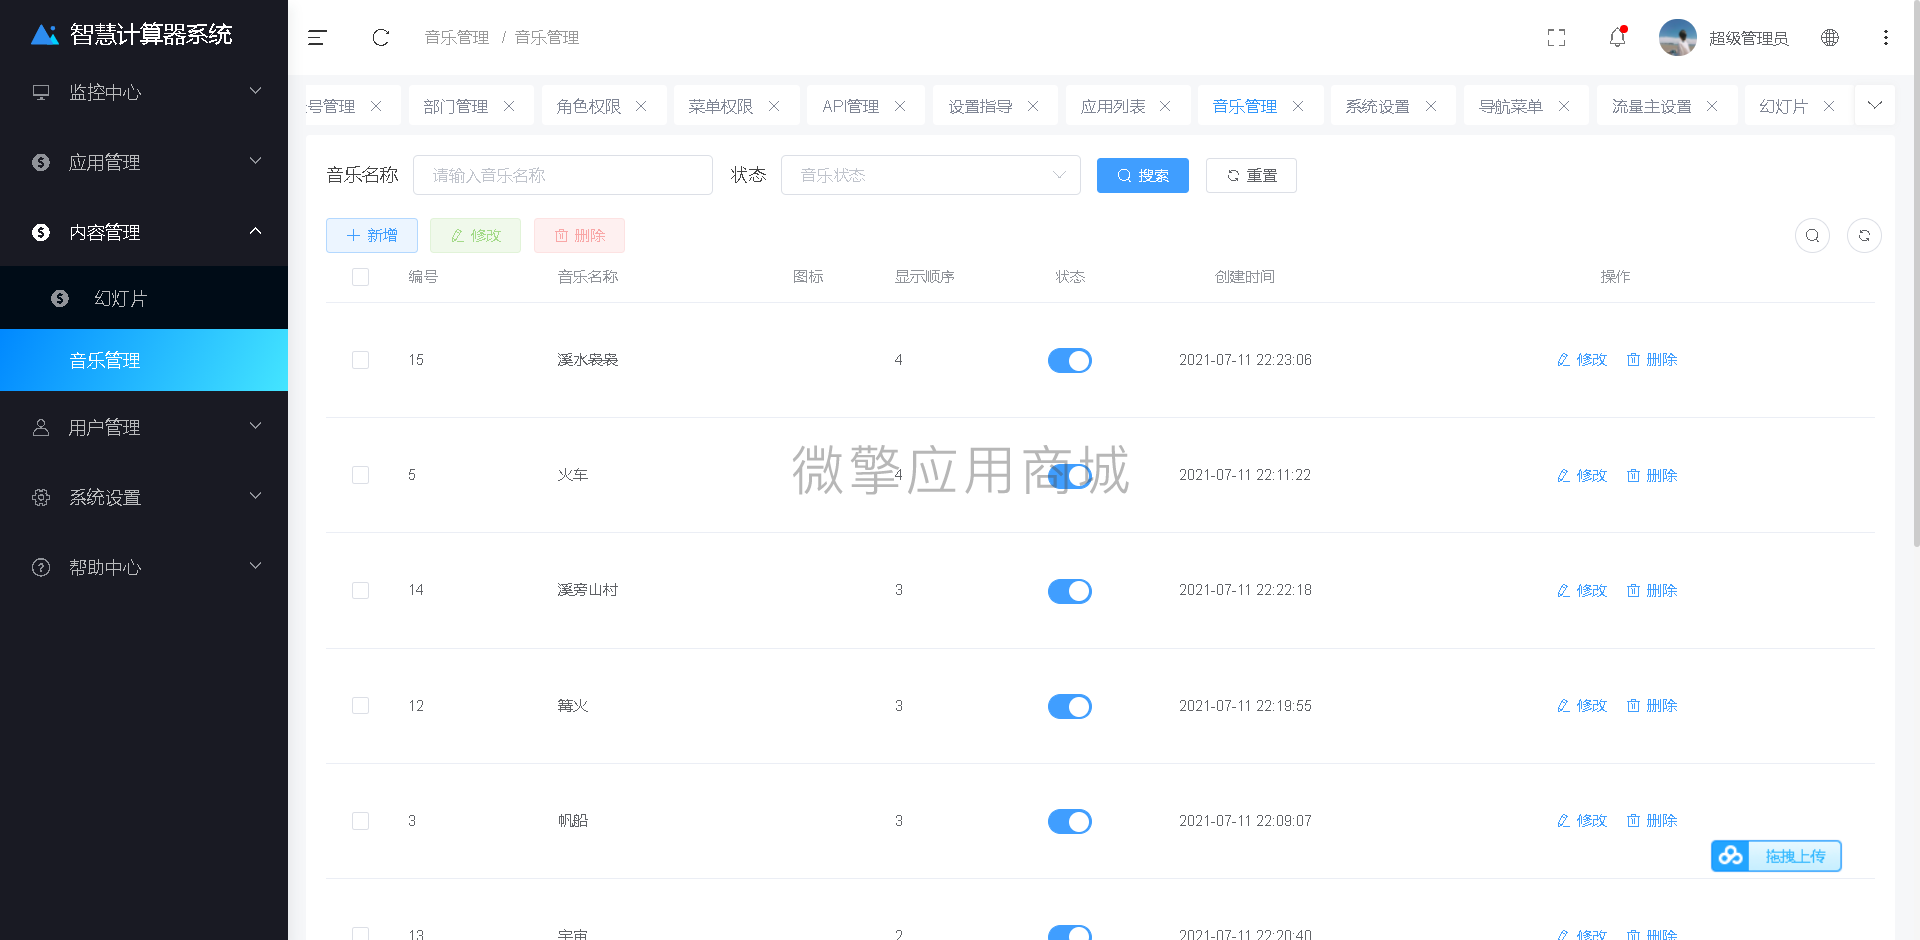This screenshot has width=1920, height=940.
Task: Close the 音乐管理 tab
Action: point(1298,106)
